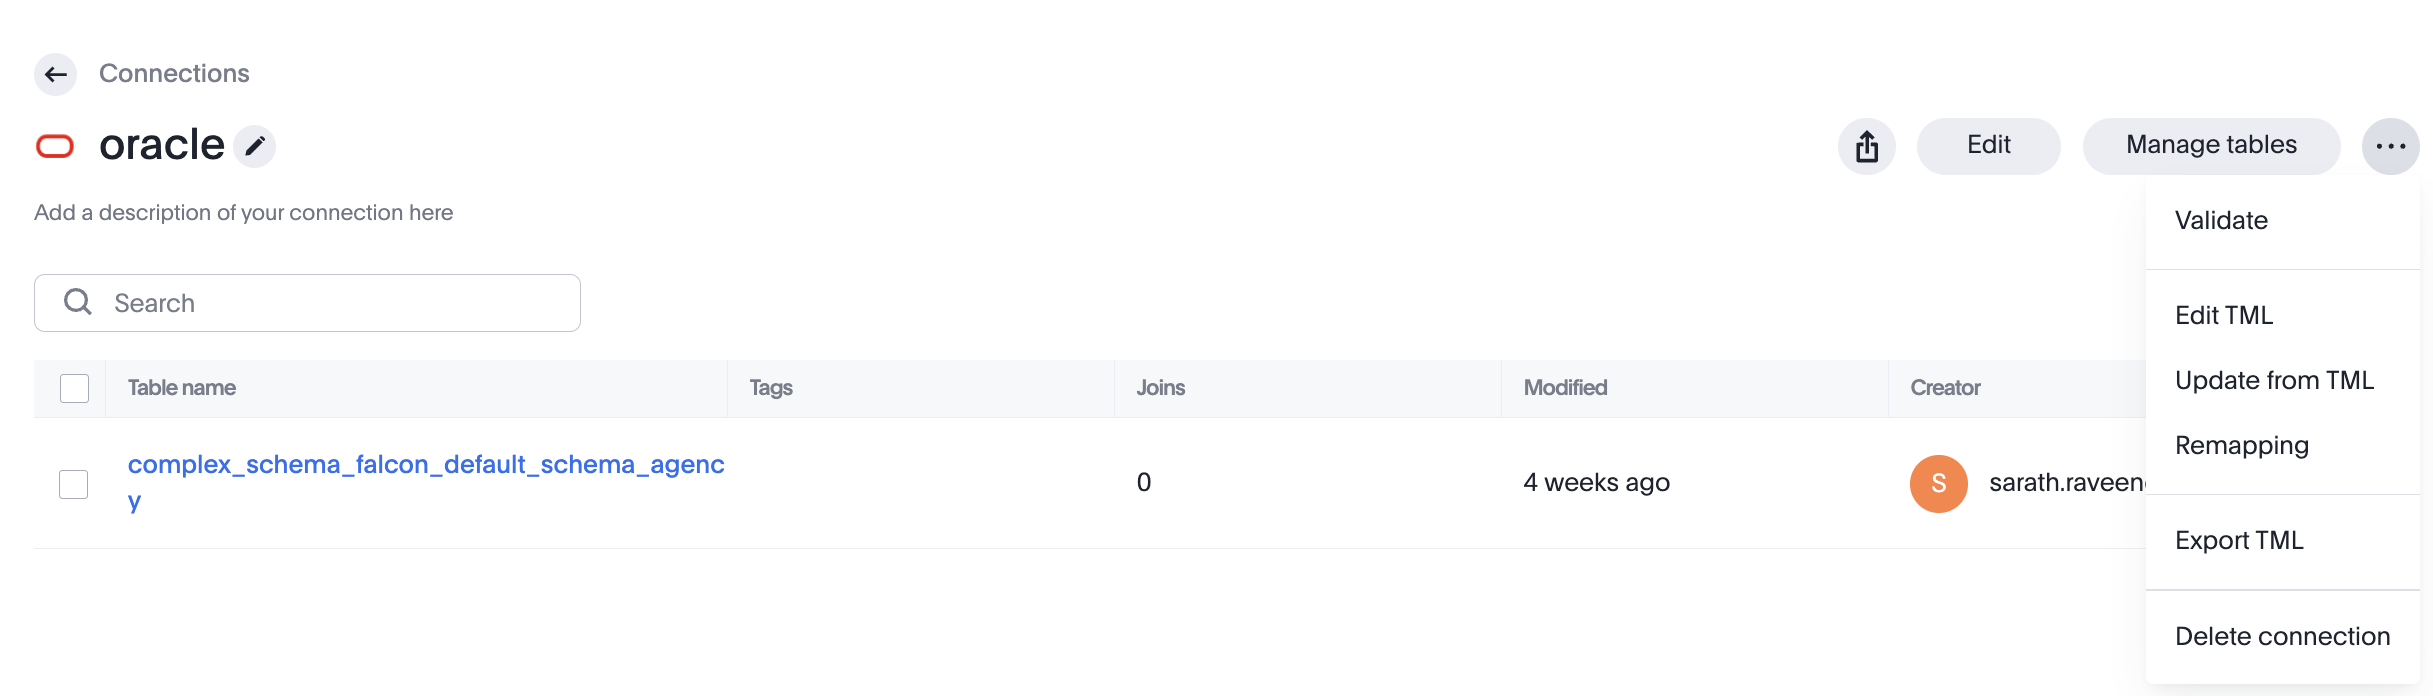Choose Validate from the menu
This screenshot has height=696, width=2433.
tap(2221, 220)
